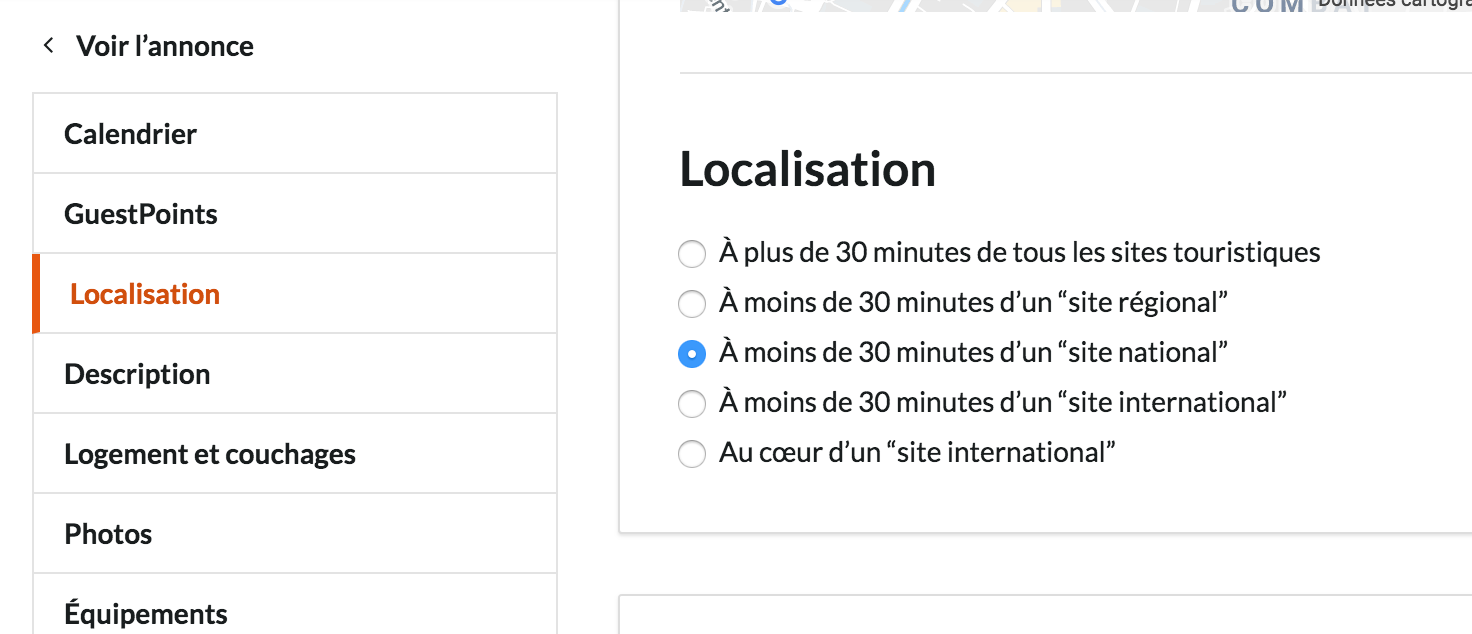This screenshot has height=634, width=1472.
Task: Click the orange indicator bar beside Localisation
Action: [38, 293]
